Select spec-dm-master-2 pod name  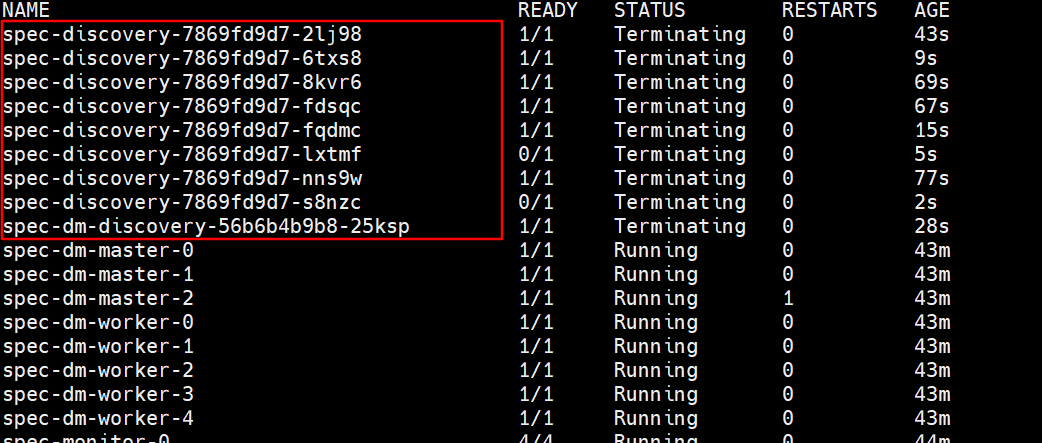coord(98,298)
